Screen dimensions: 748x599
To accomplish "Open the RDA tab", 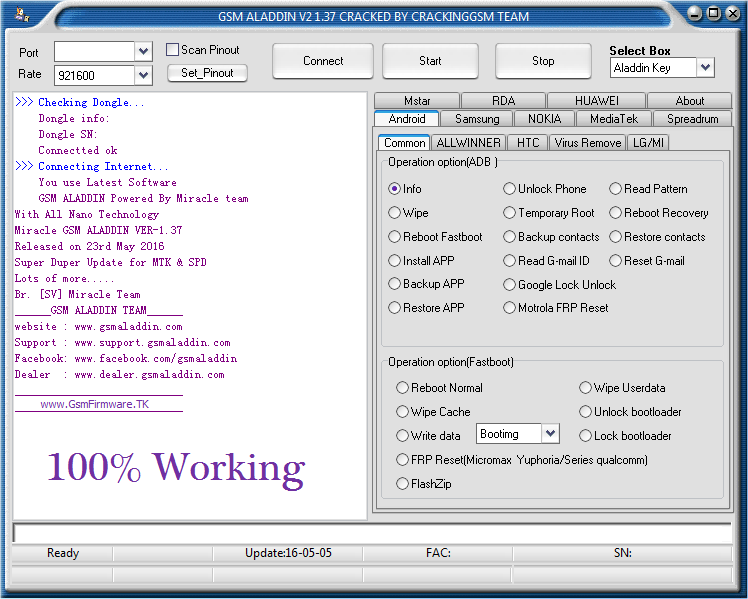I will coord(503,101).
